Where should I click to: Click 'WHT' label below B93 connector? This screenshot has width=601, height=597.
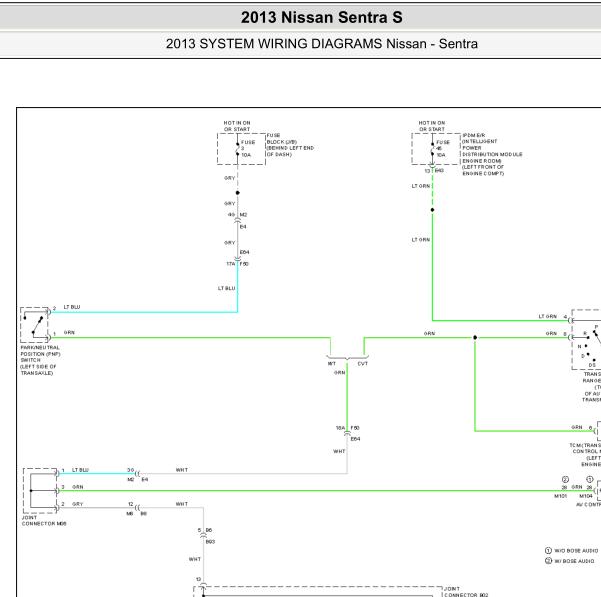(x=195, y=559)
